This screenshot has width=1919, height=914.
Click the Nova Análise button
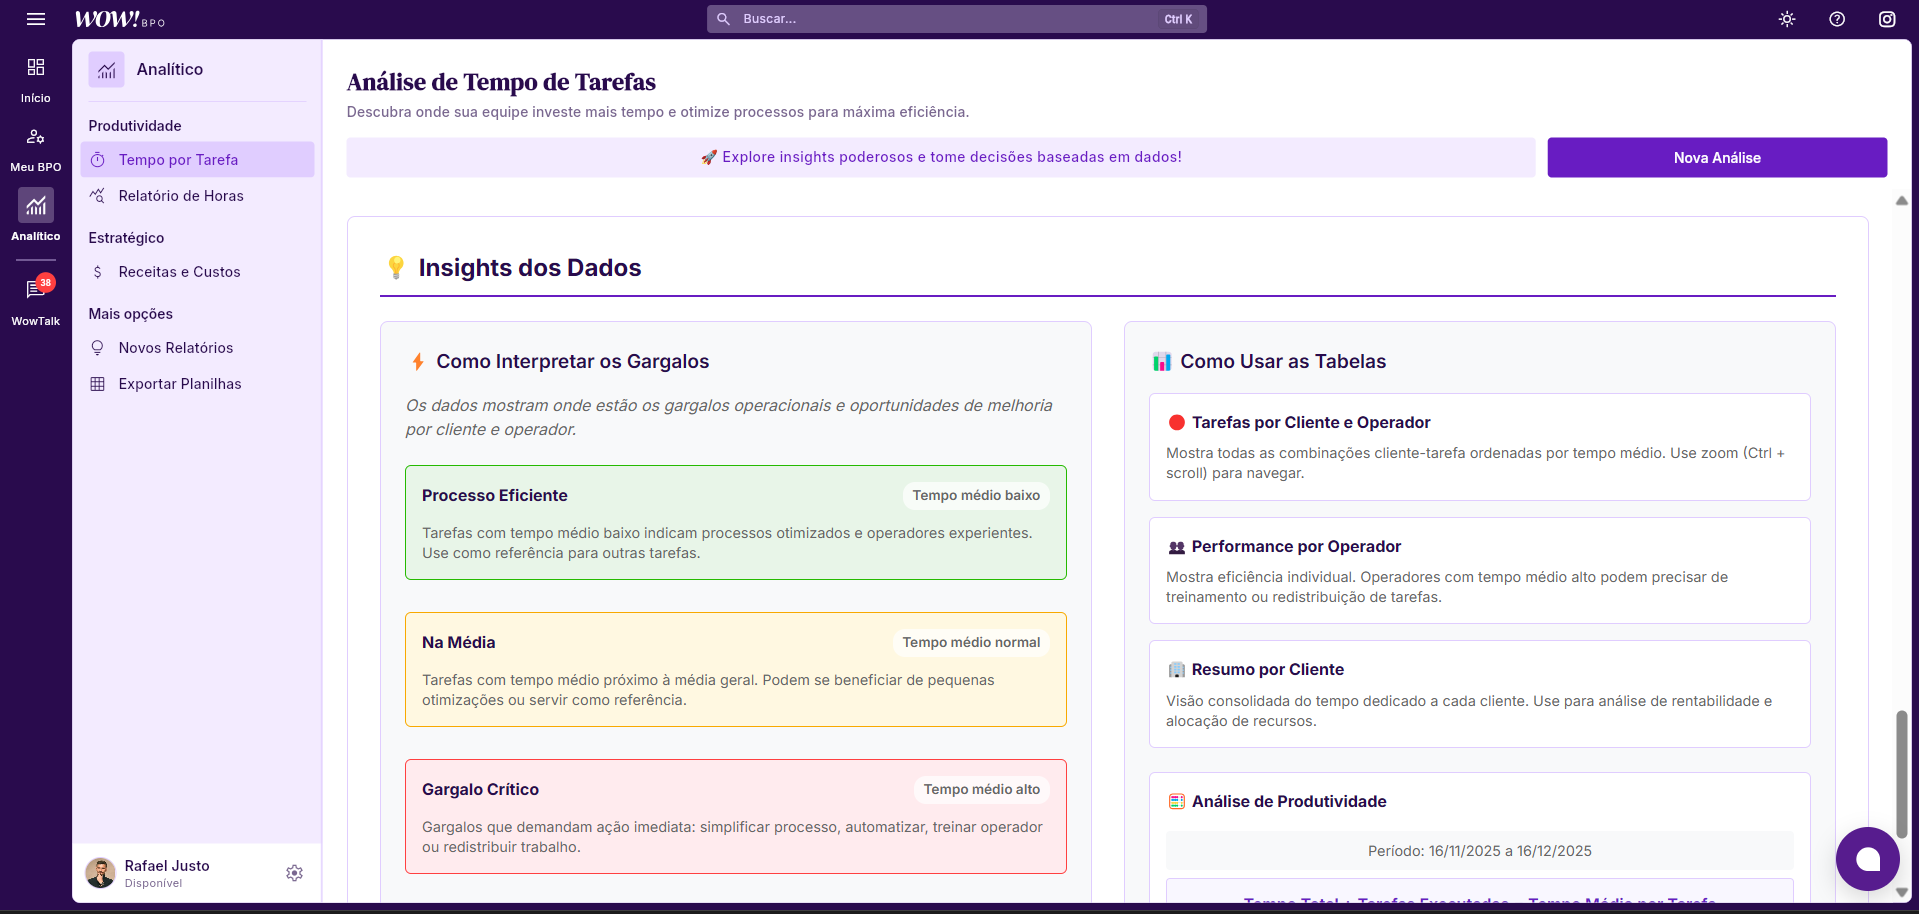point(1716,158)
